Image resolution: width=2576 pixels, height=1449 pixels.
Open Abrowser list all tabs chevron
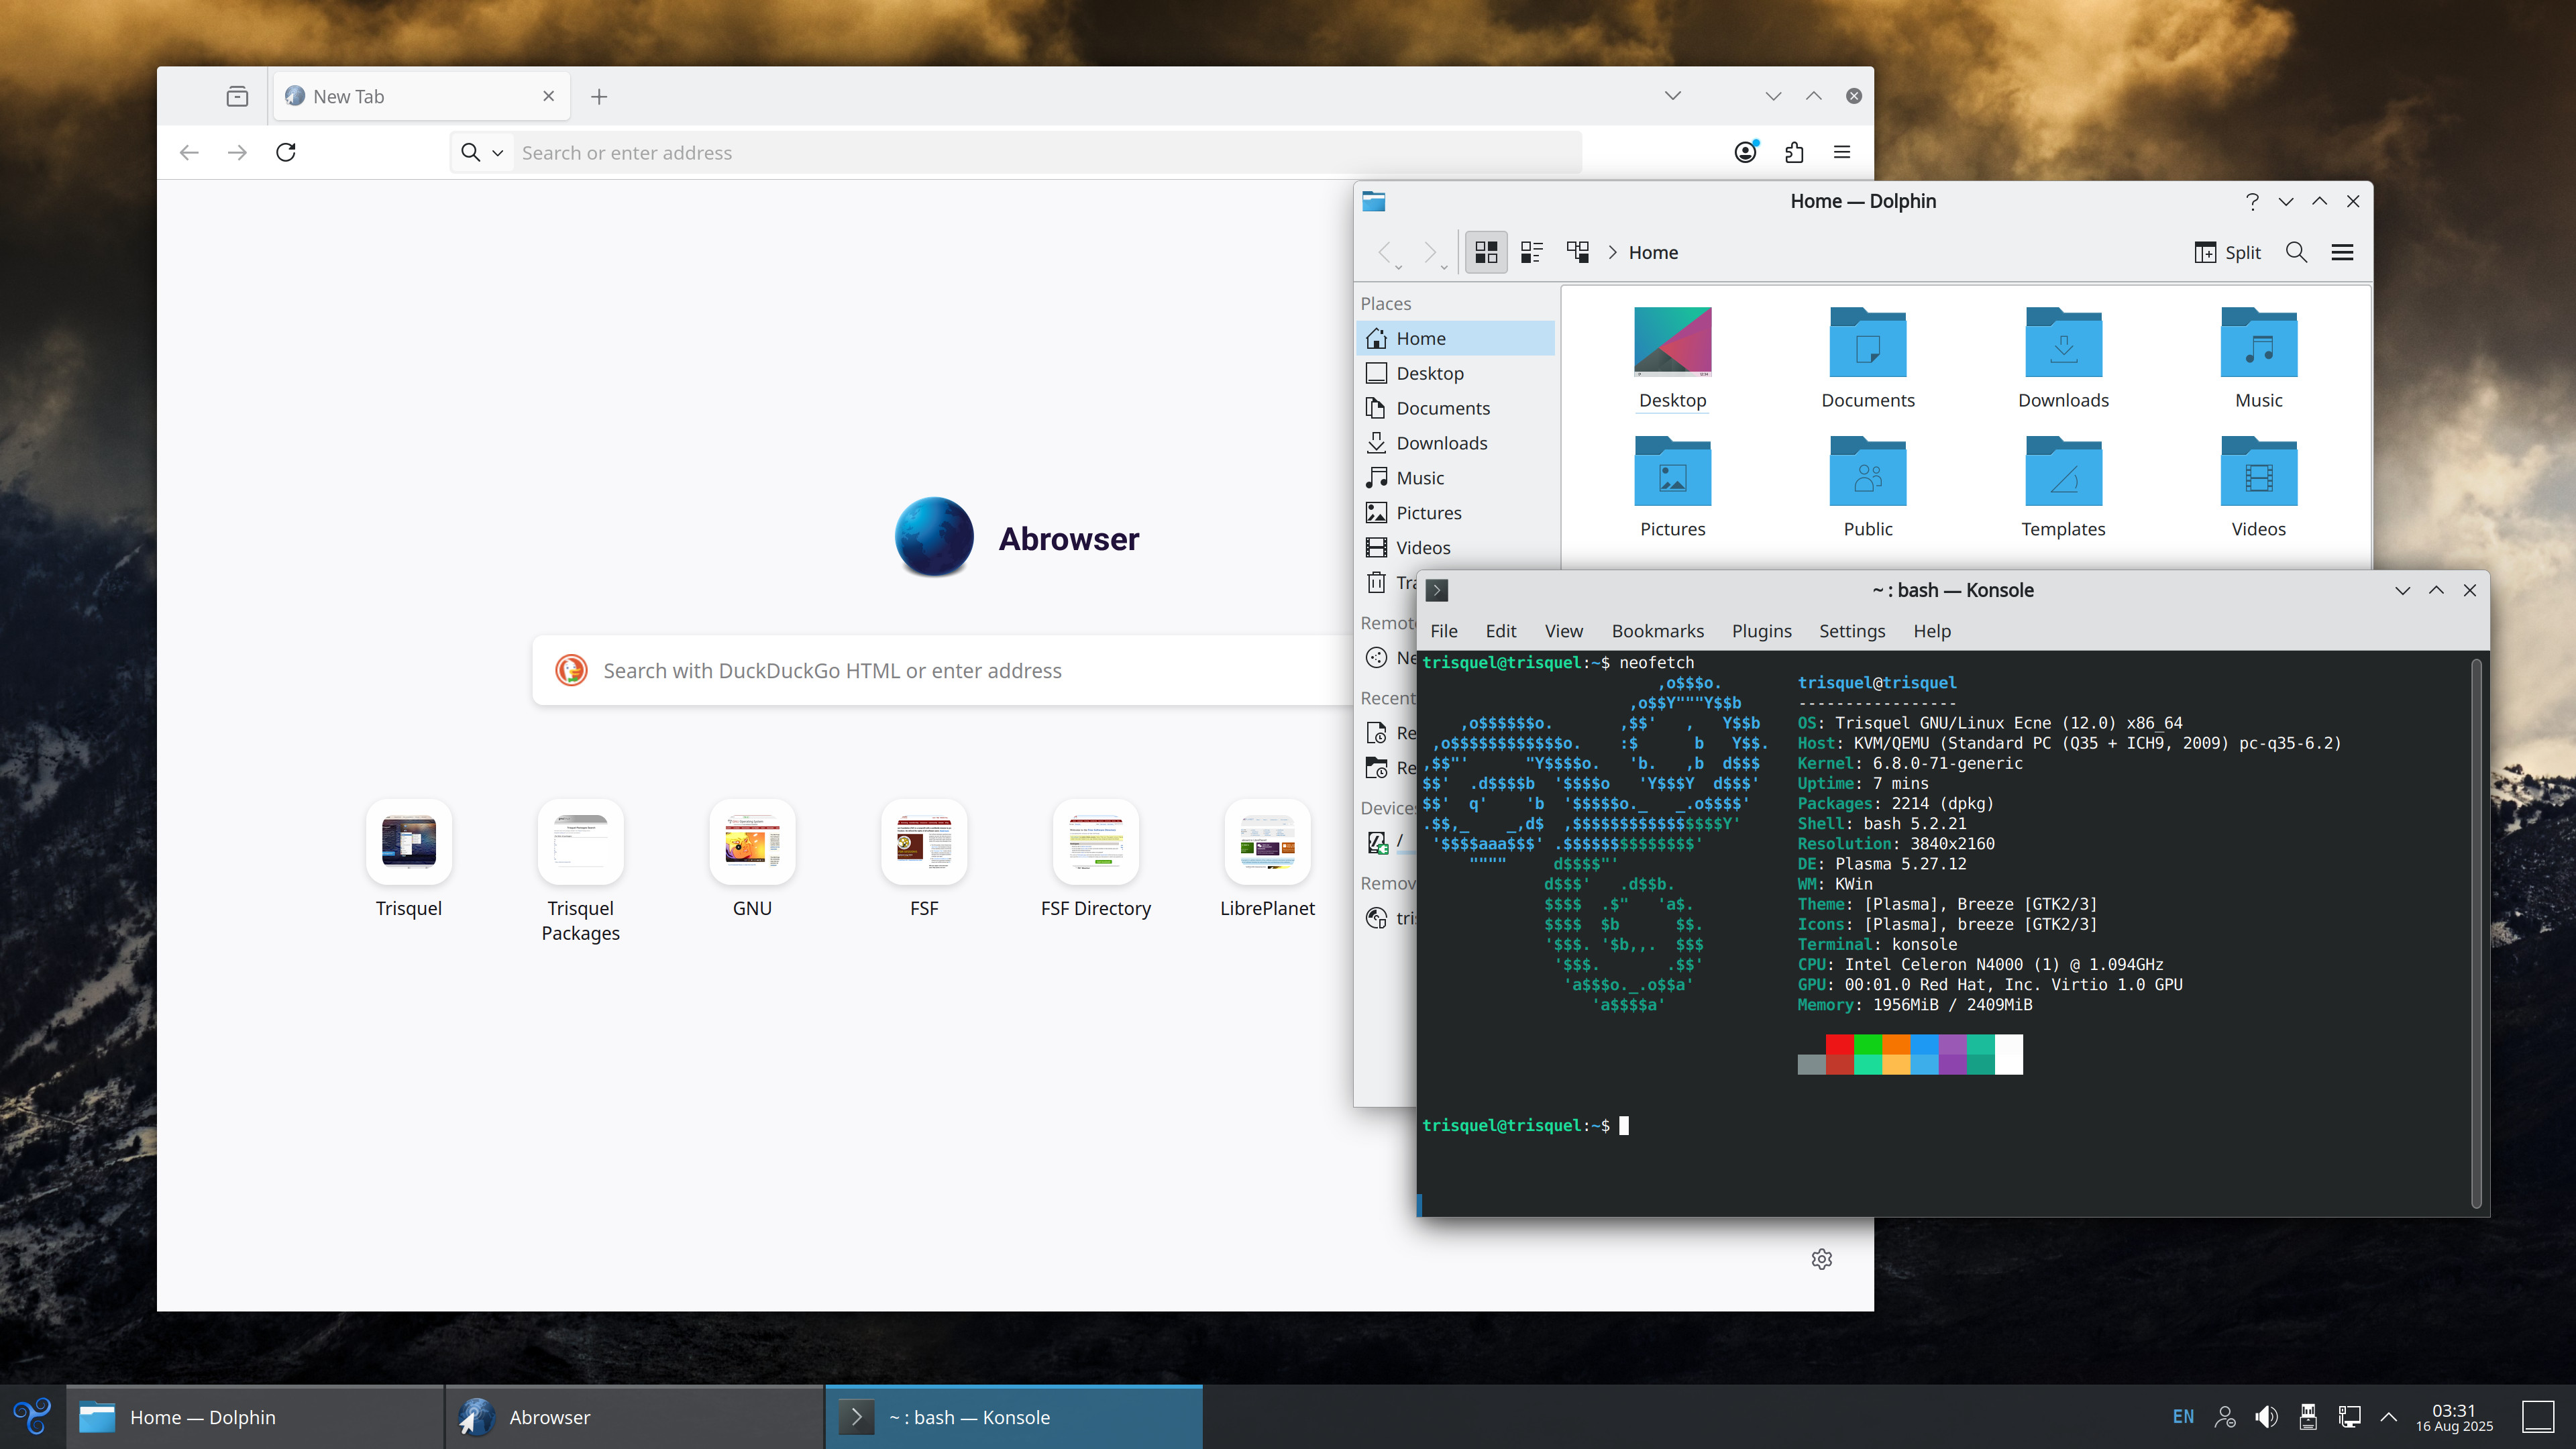pyautogui.click(x=1673, y=96)
